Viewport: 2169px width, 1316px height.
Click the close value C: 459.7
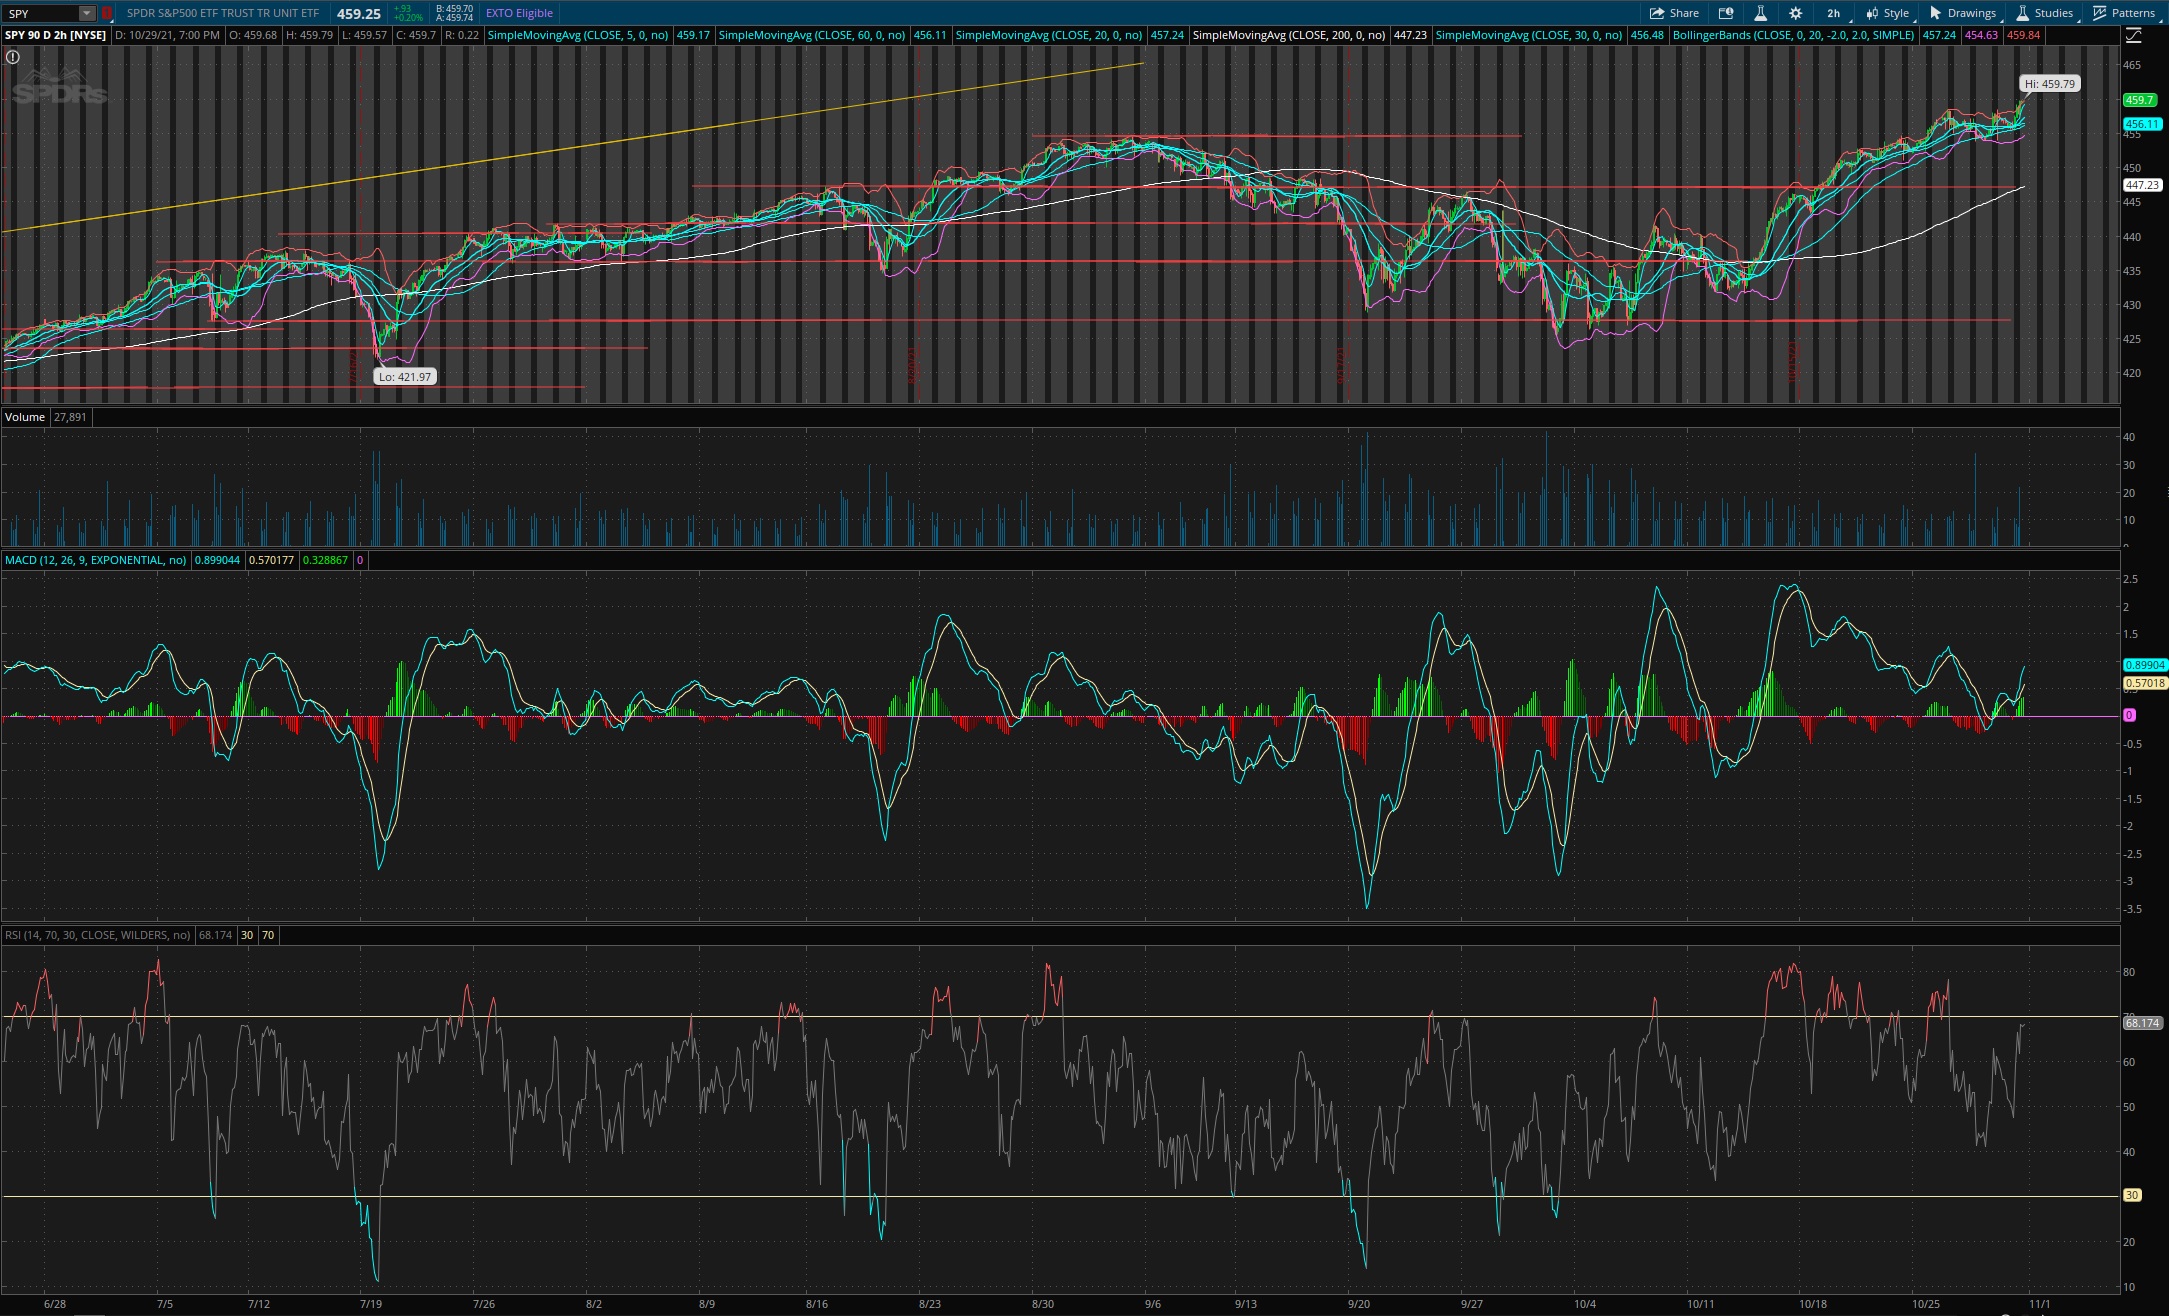[416, 35]
